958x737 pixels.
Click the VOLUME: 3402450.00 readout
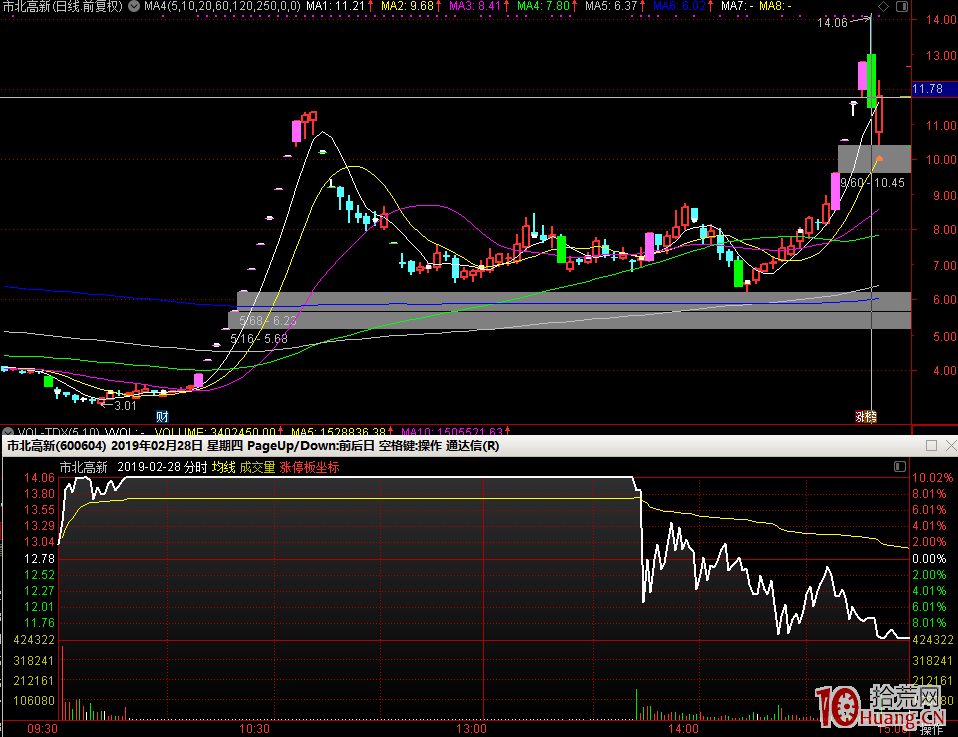pyautogui.click(x=215, y=432)
